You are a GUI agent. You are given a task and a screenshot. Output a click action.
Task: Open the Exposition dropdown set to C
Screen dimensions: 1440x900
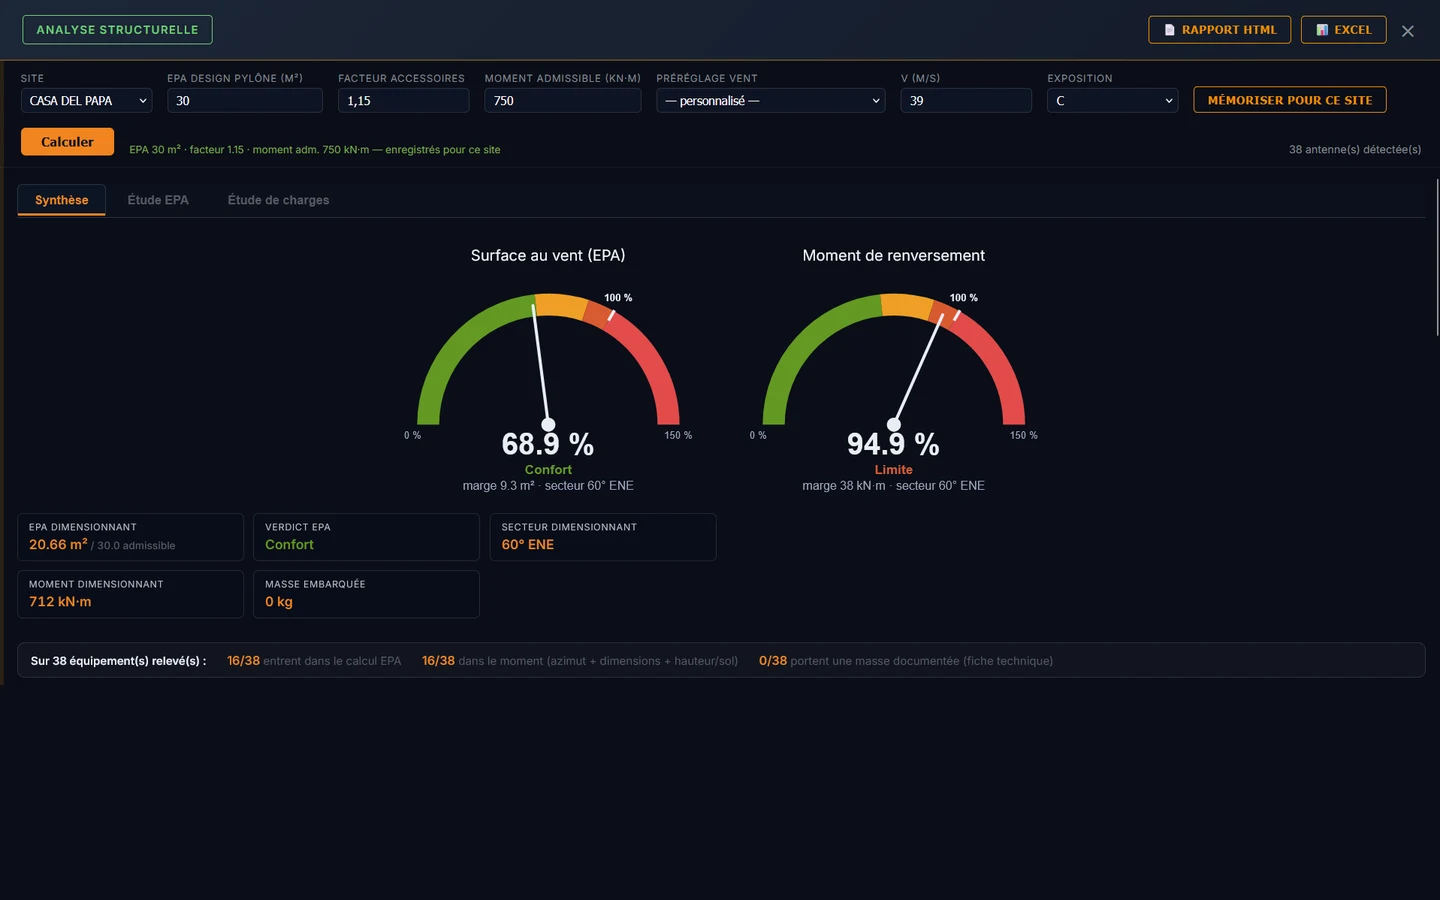(1112, 100)
